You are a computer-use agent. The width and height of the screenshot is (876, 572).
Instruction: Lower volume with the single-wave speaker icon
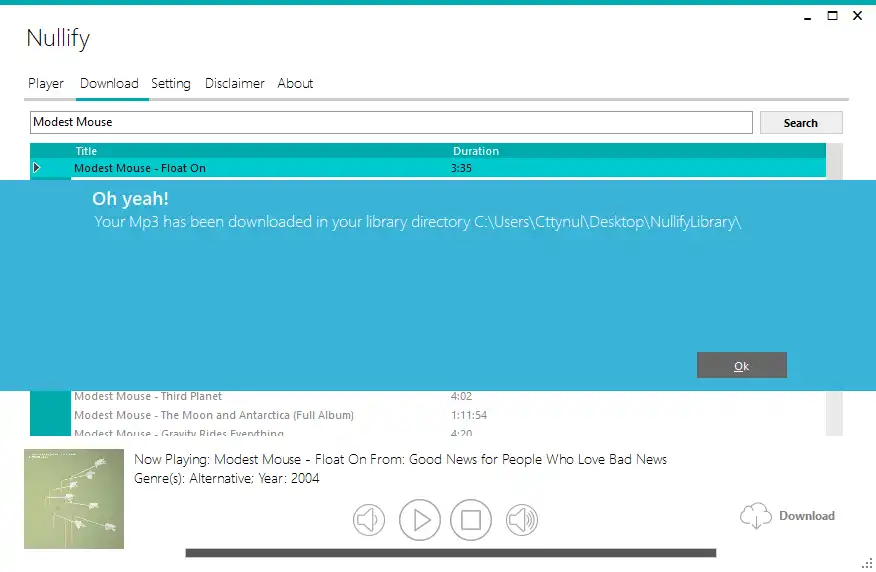(369, 520)
